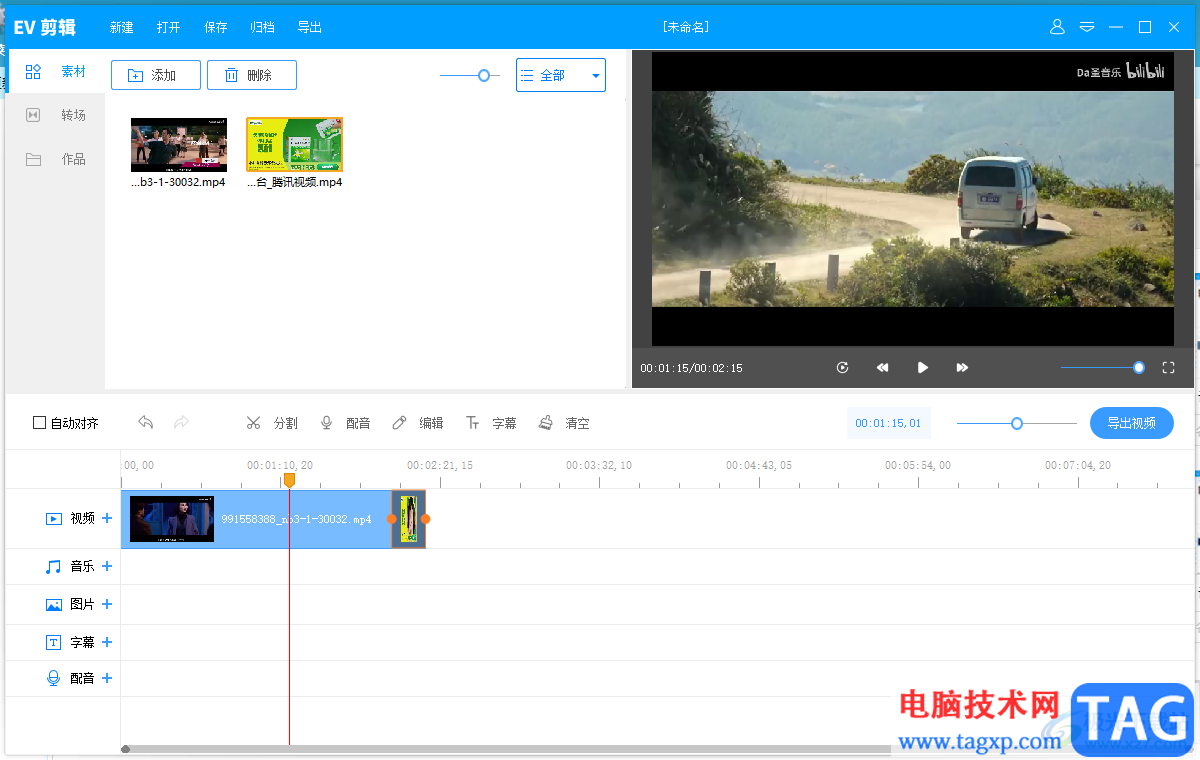Click the 编辑 edit pencil tool
Image resolution: width=1200 pixels, height=760 pixels.
pos(418,423)
